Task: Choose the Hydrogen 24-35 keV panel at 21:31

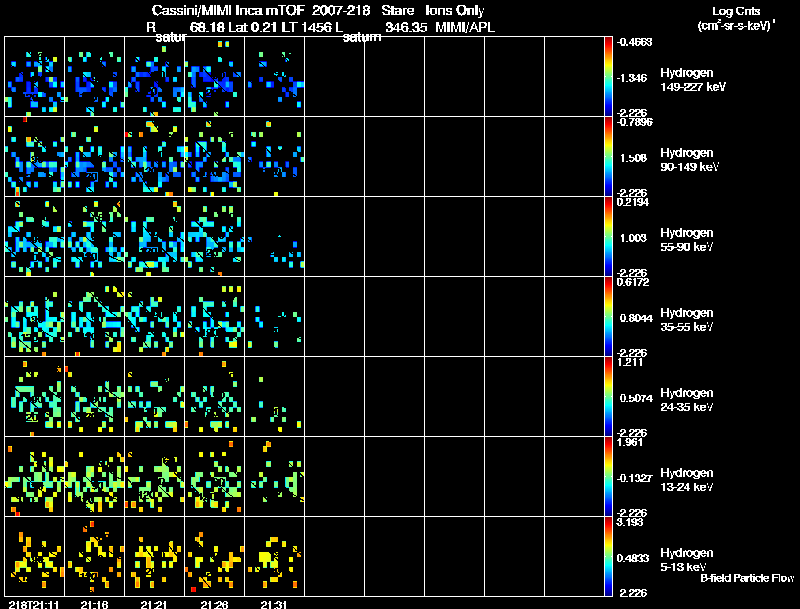Action: (274, 397)
